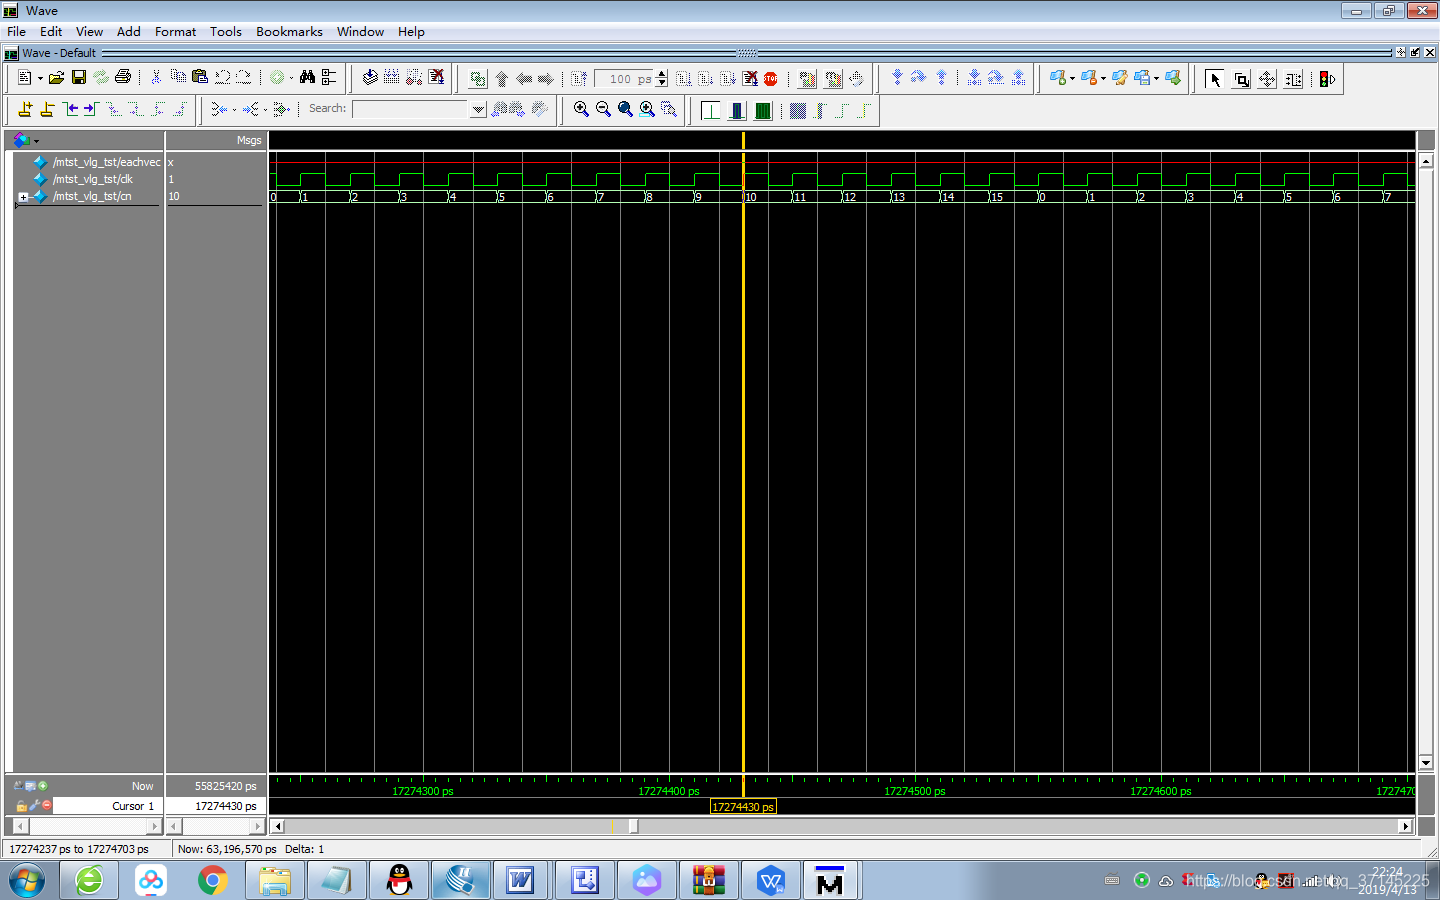
Task: Open the bookmark save icon's dropdown arrow
Action: point(1156,78)
